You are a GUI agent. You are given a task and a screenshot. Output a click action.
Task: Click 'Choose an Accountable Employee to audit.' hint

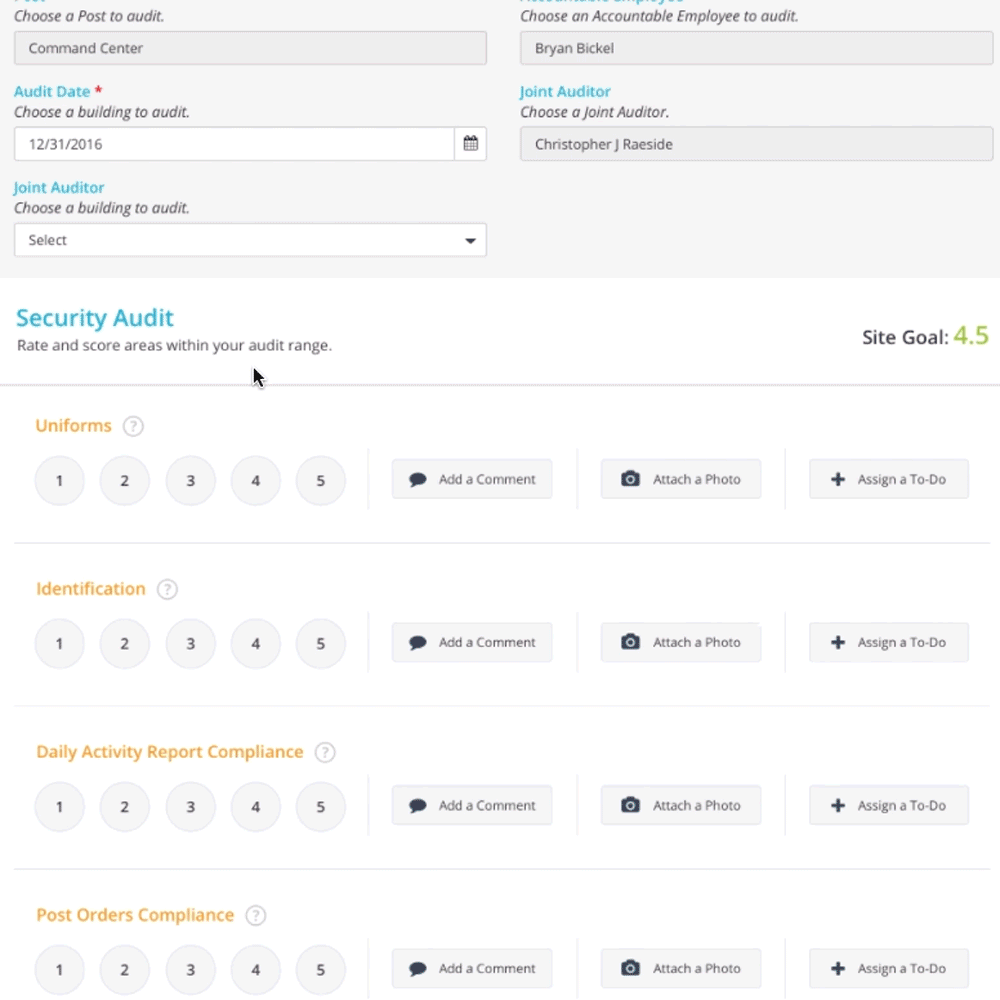pos(659,16)
